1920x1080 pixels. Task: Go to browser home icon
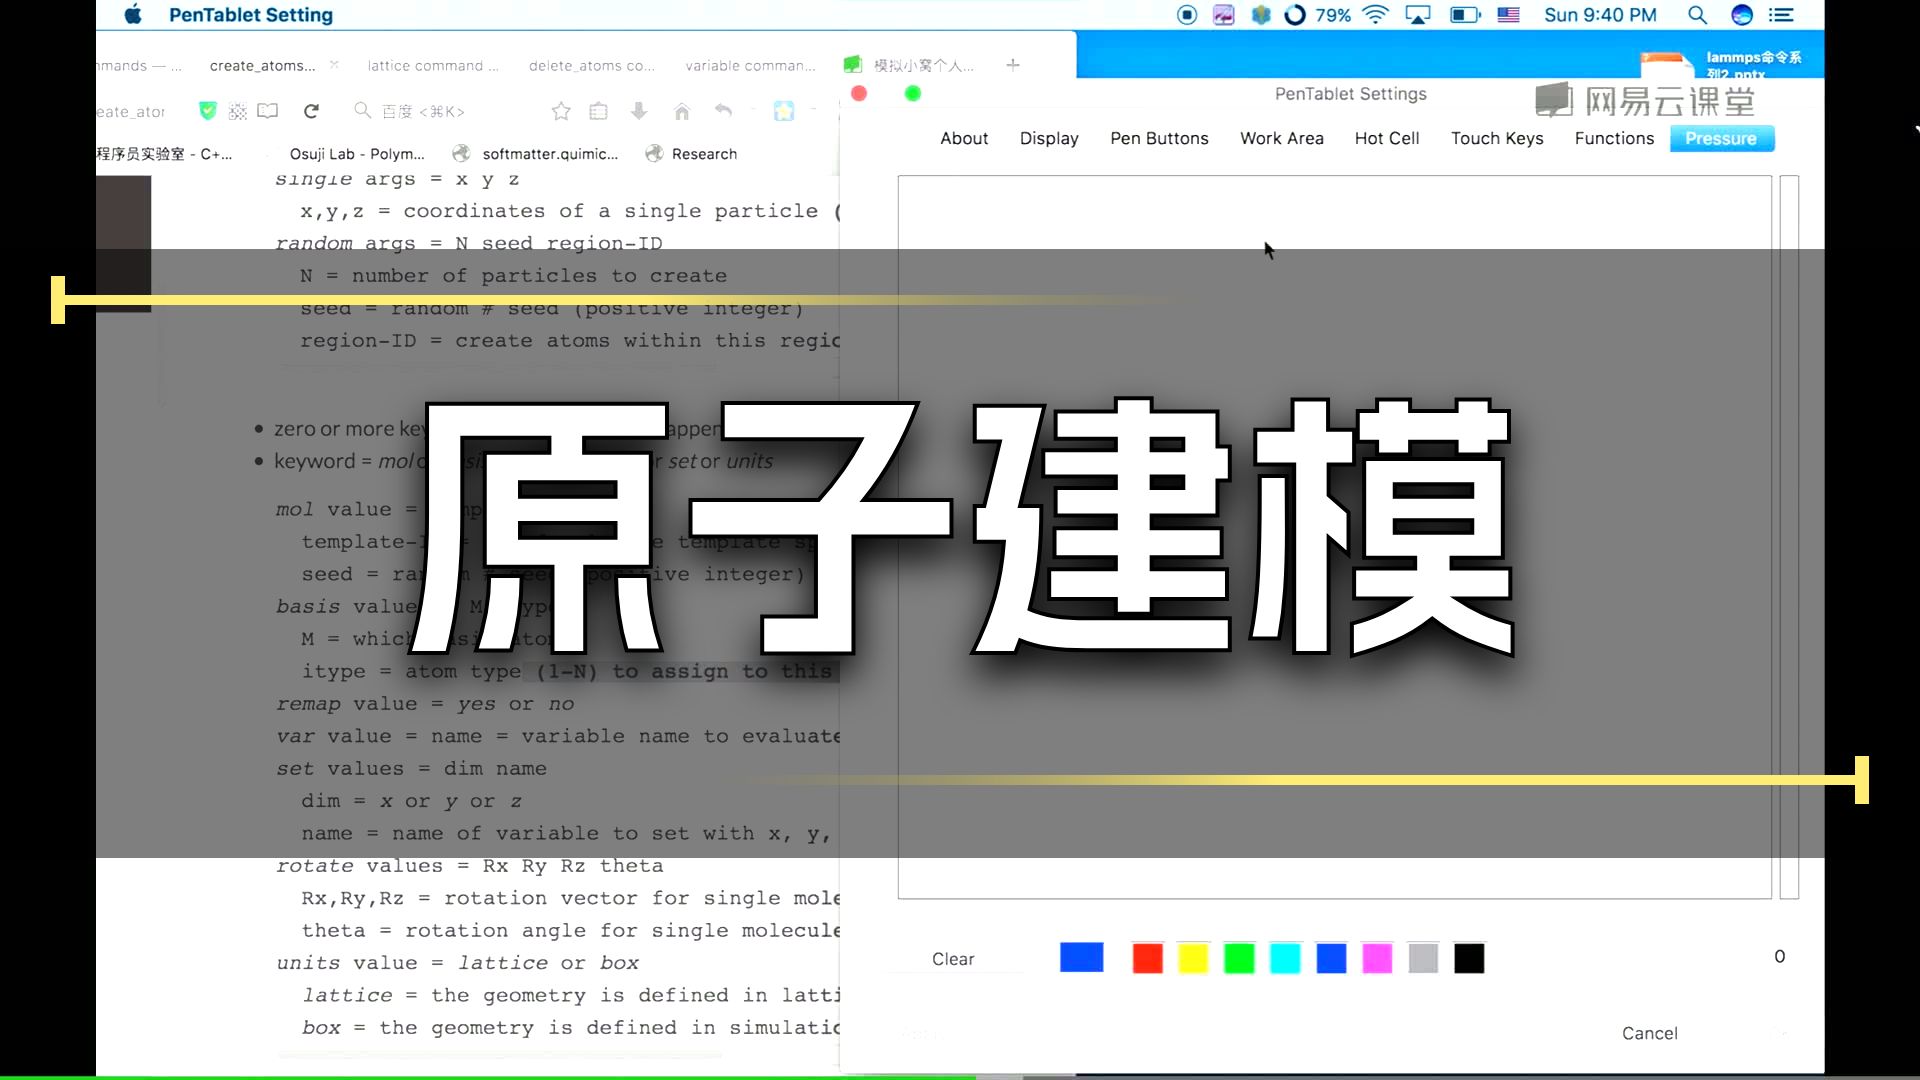pyautogui.click(x=682, y=111)
